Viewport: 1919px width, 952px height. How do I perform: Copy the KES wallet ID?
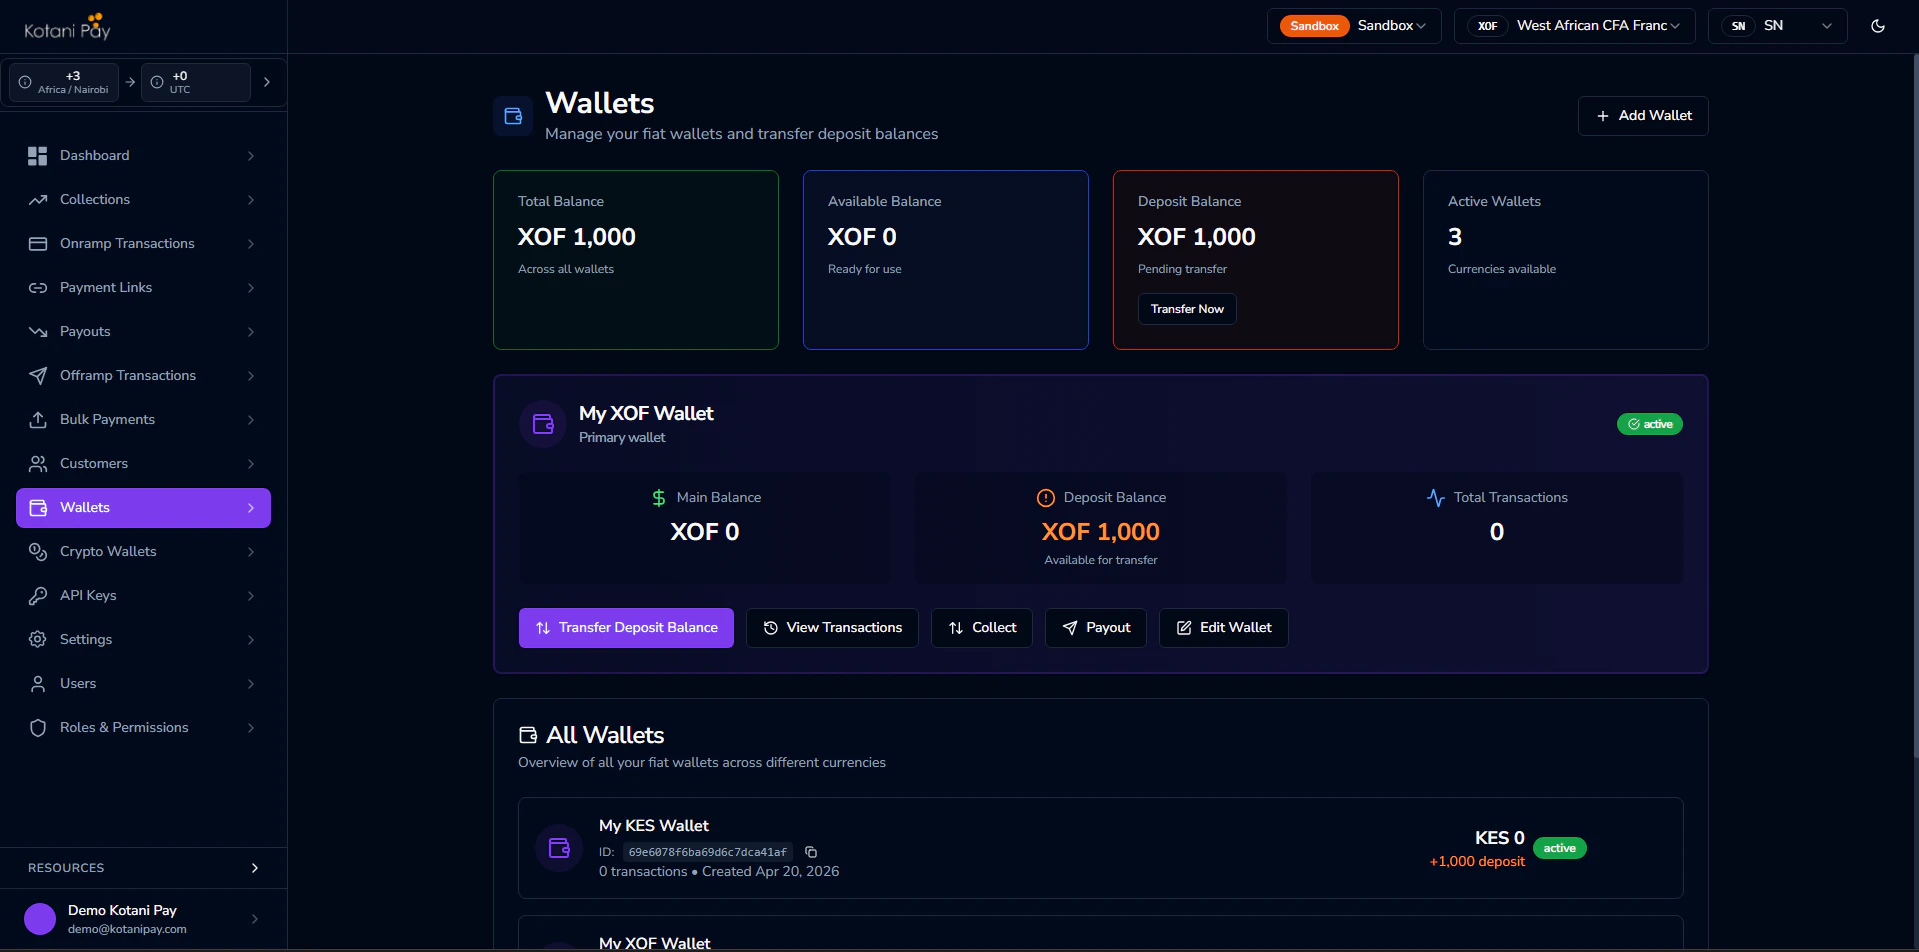pos(811,851)
